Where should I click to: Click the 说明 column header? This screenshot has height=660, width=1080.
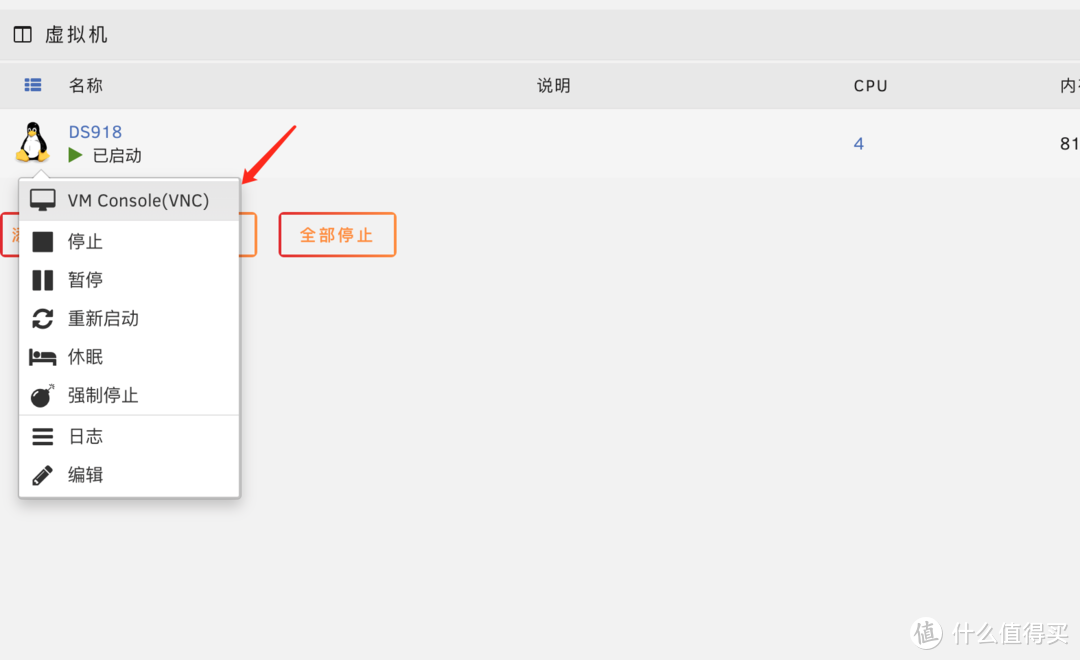click(x=553, y=85)
